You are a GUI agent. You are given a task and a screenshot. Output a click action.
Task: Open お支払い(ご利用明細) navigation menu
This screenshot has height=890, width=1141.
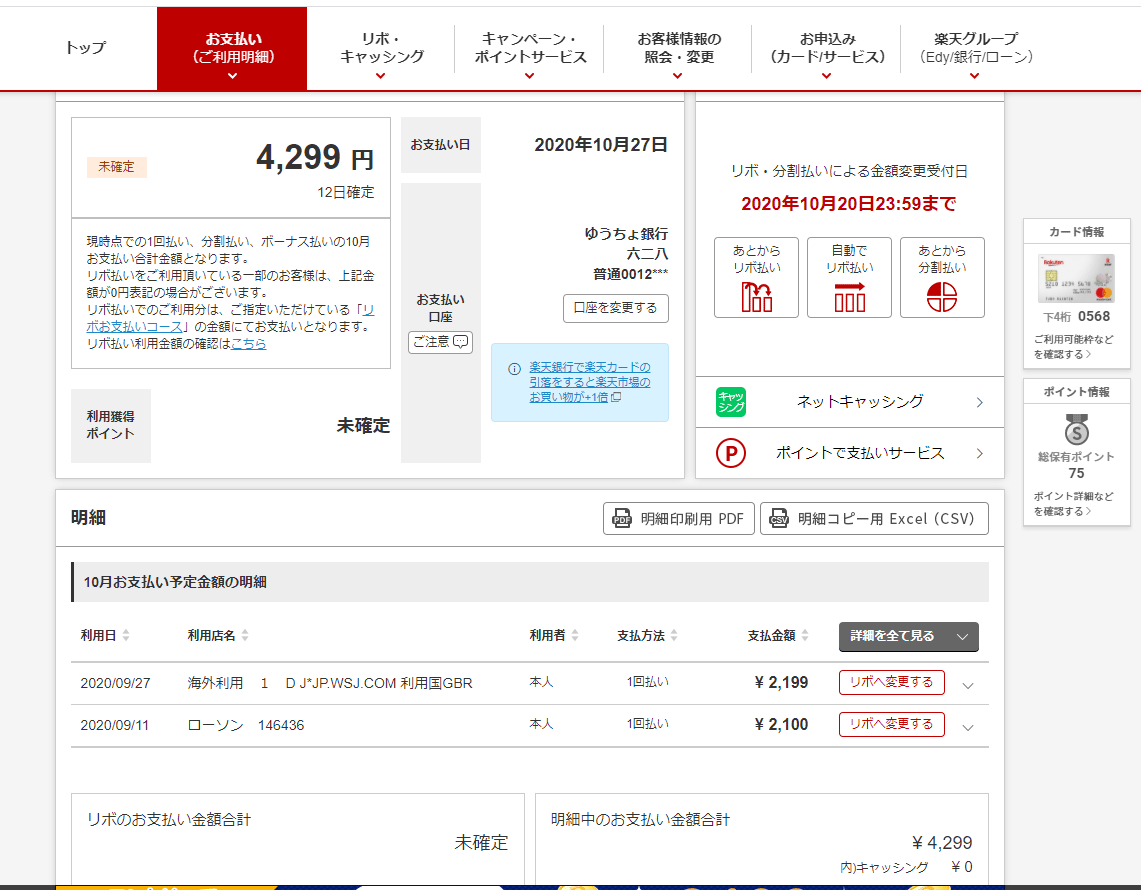[x=232, y=49]
